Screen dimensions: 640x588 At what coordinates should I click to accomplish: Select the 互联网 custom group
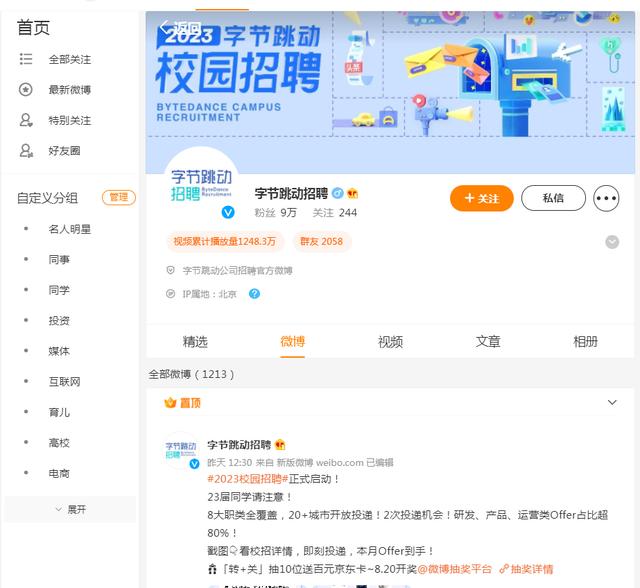(64, 382)
